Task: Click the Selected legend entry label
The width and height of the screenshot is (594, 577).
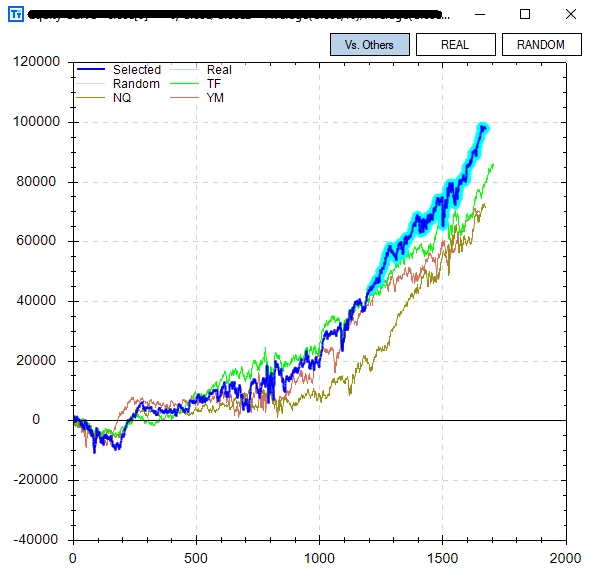Action: pyautogui.click(x=137, y=70)
